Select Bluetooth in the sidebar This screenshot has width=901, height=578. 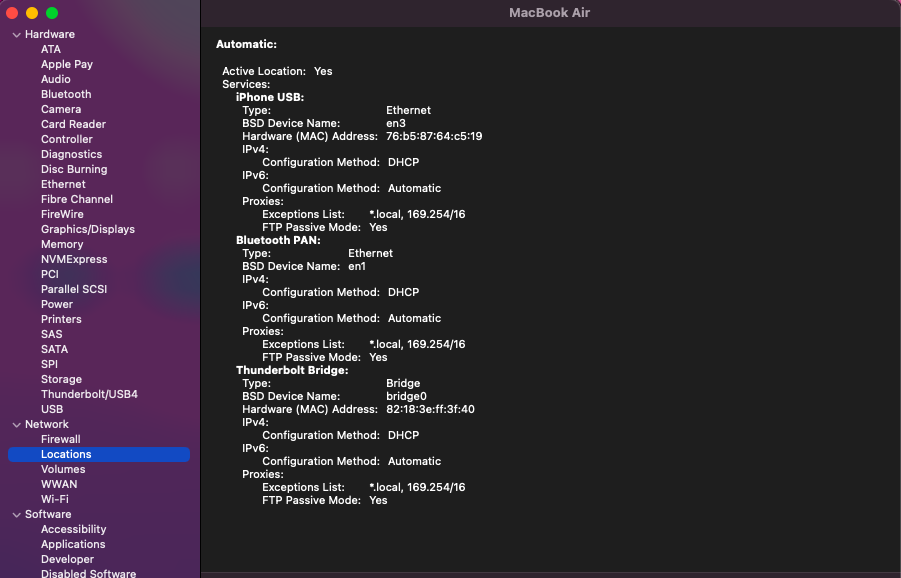pyautogui.click(x=66, y=94)
